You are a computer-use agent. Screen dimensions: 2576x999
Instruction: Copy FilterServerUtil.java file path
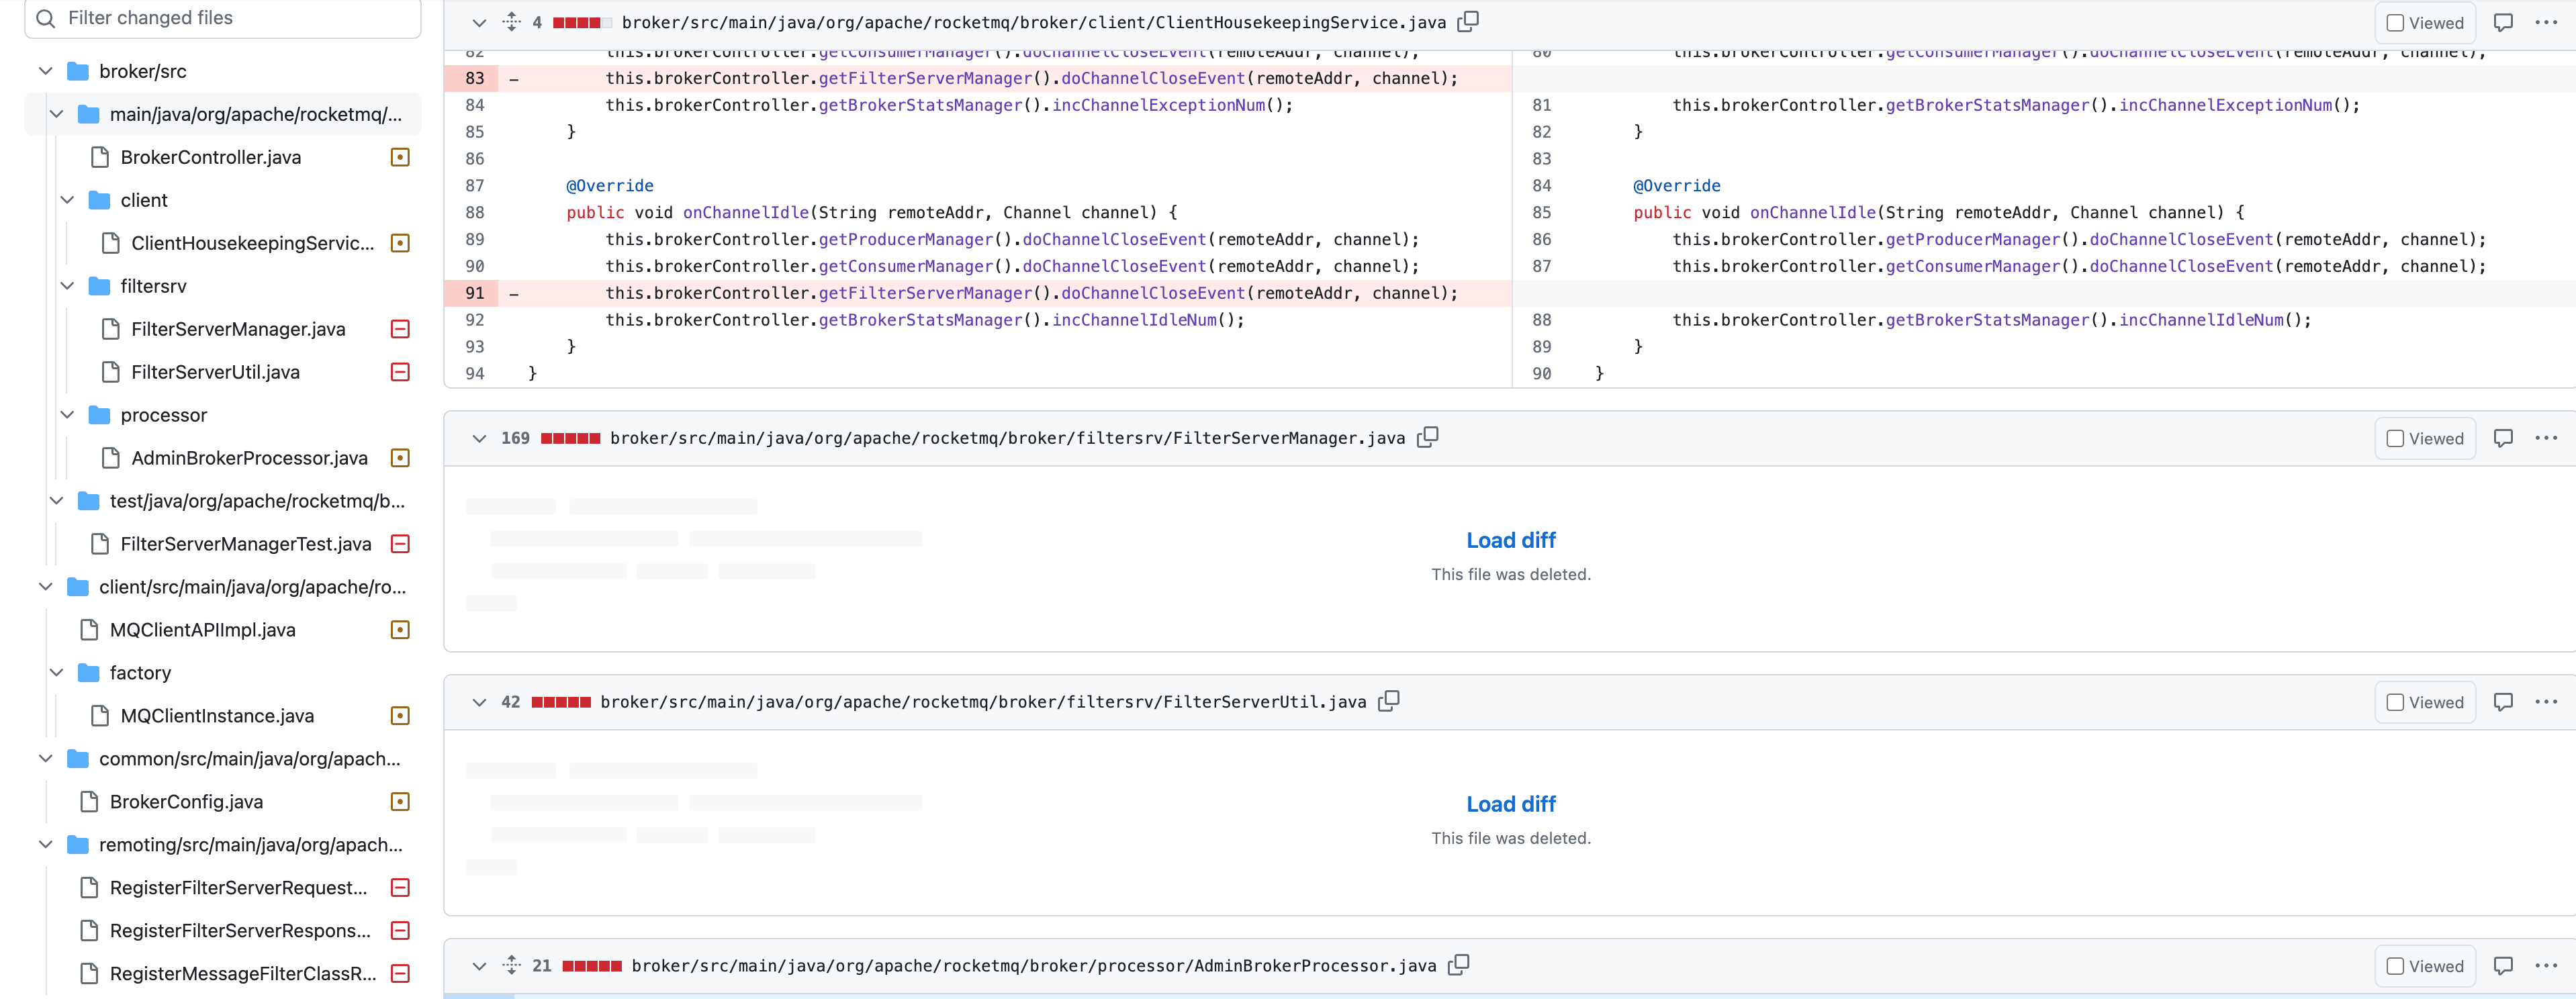tap(1389, 702)
